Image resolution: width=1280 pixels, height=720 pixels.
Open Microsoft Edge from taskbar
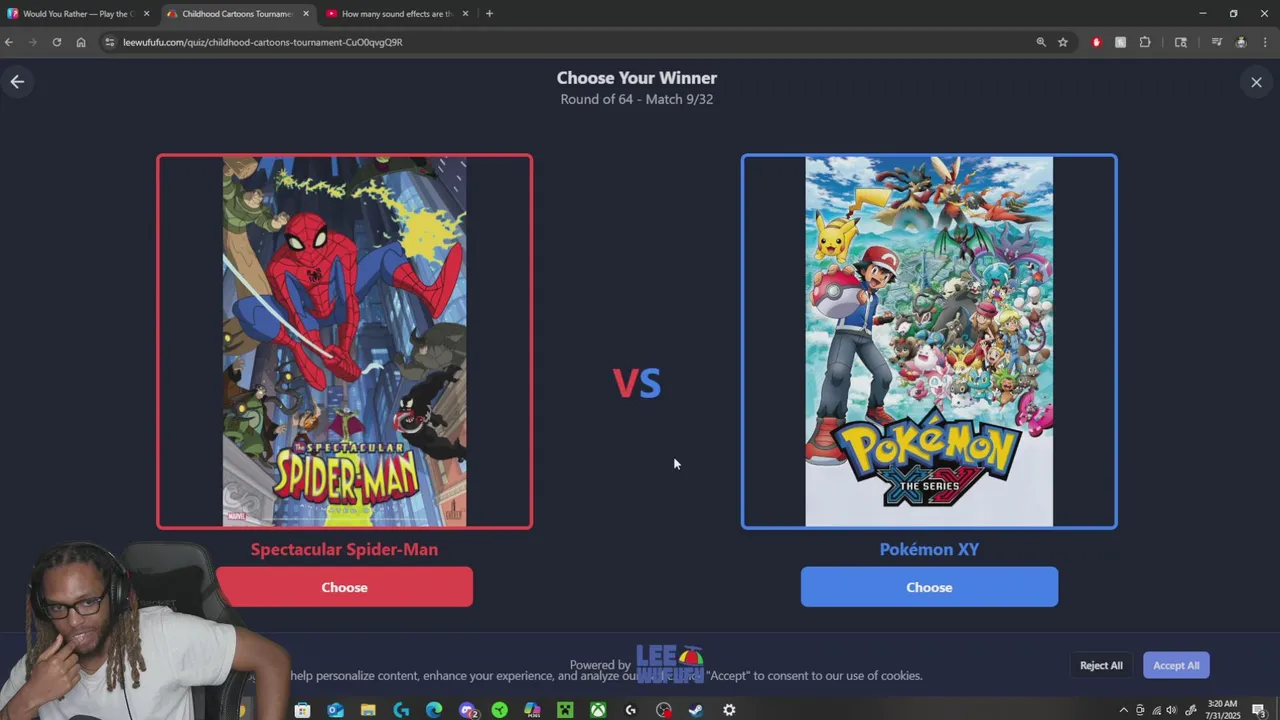click(434, 710)
